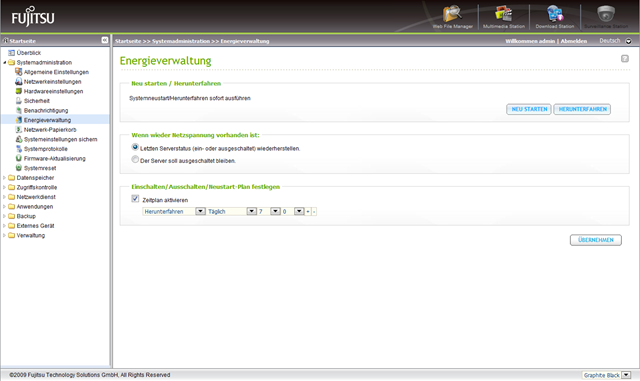Open Firmware-Aktualisierung in the tree
Screen dimensions: 640x381
55,158
